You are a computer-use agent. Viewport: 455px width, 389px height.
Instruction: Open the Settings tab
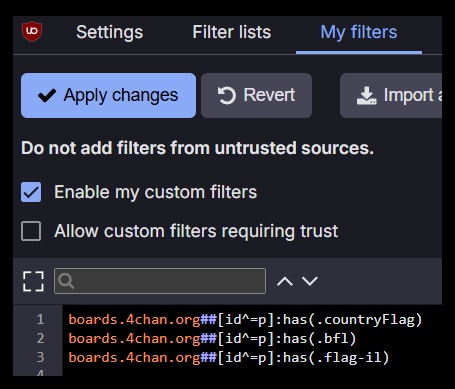[x=109, y=32]
